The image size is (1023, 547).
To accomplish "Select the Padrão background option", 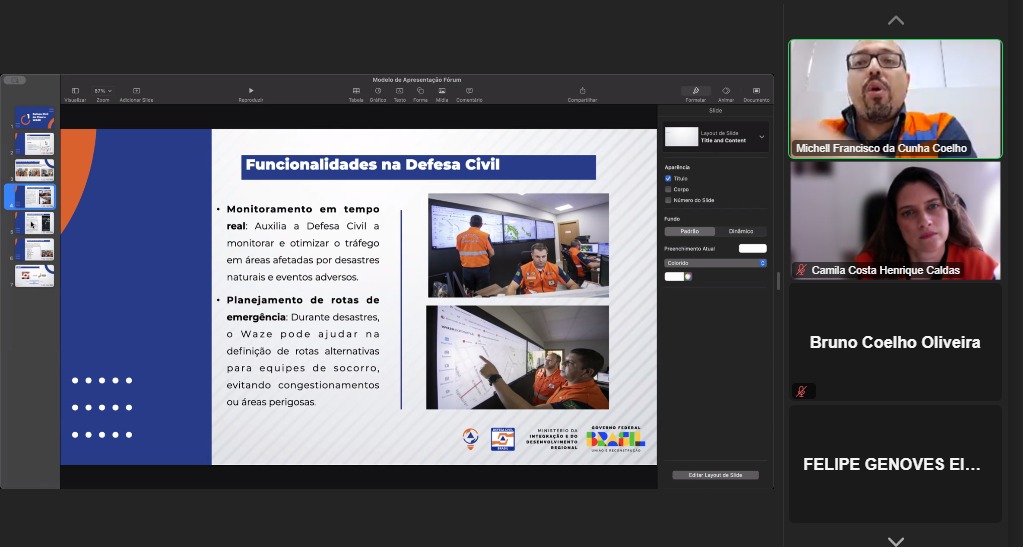I will [690, 231].
